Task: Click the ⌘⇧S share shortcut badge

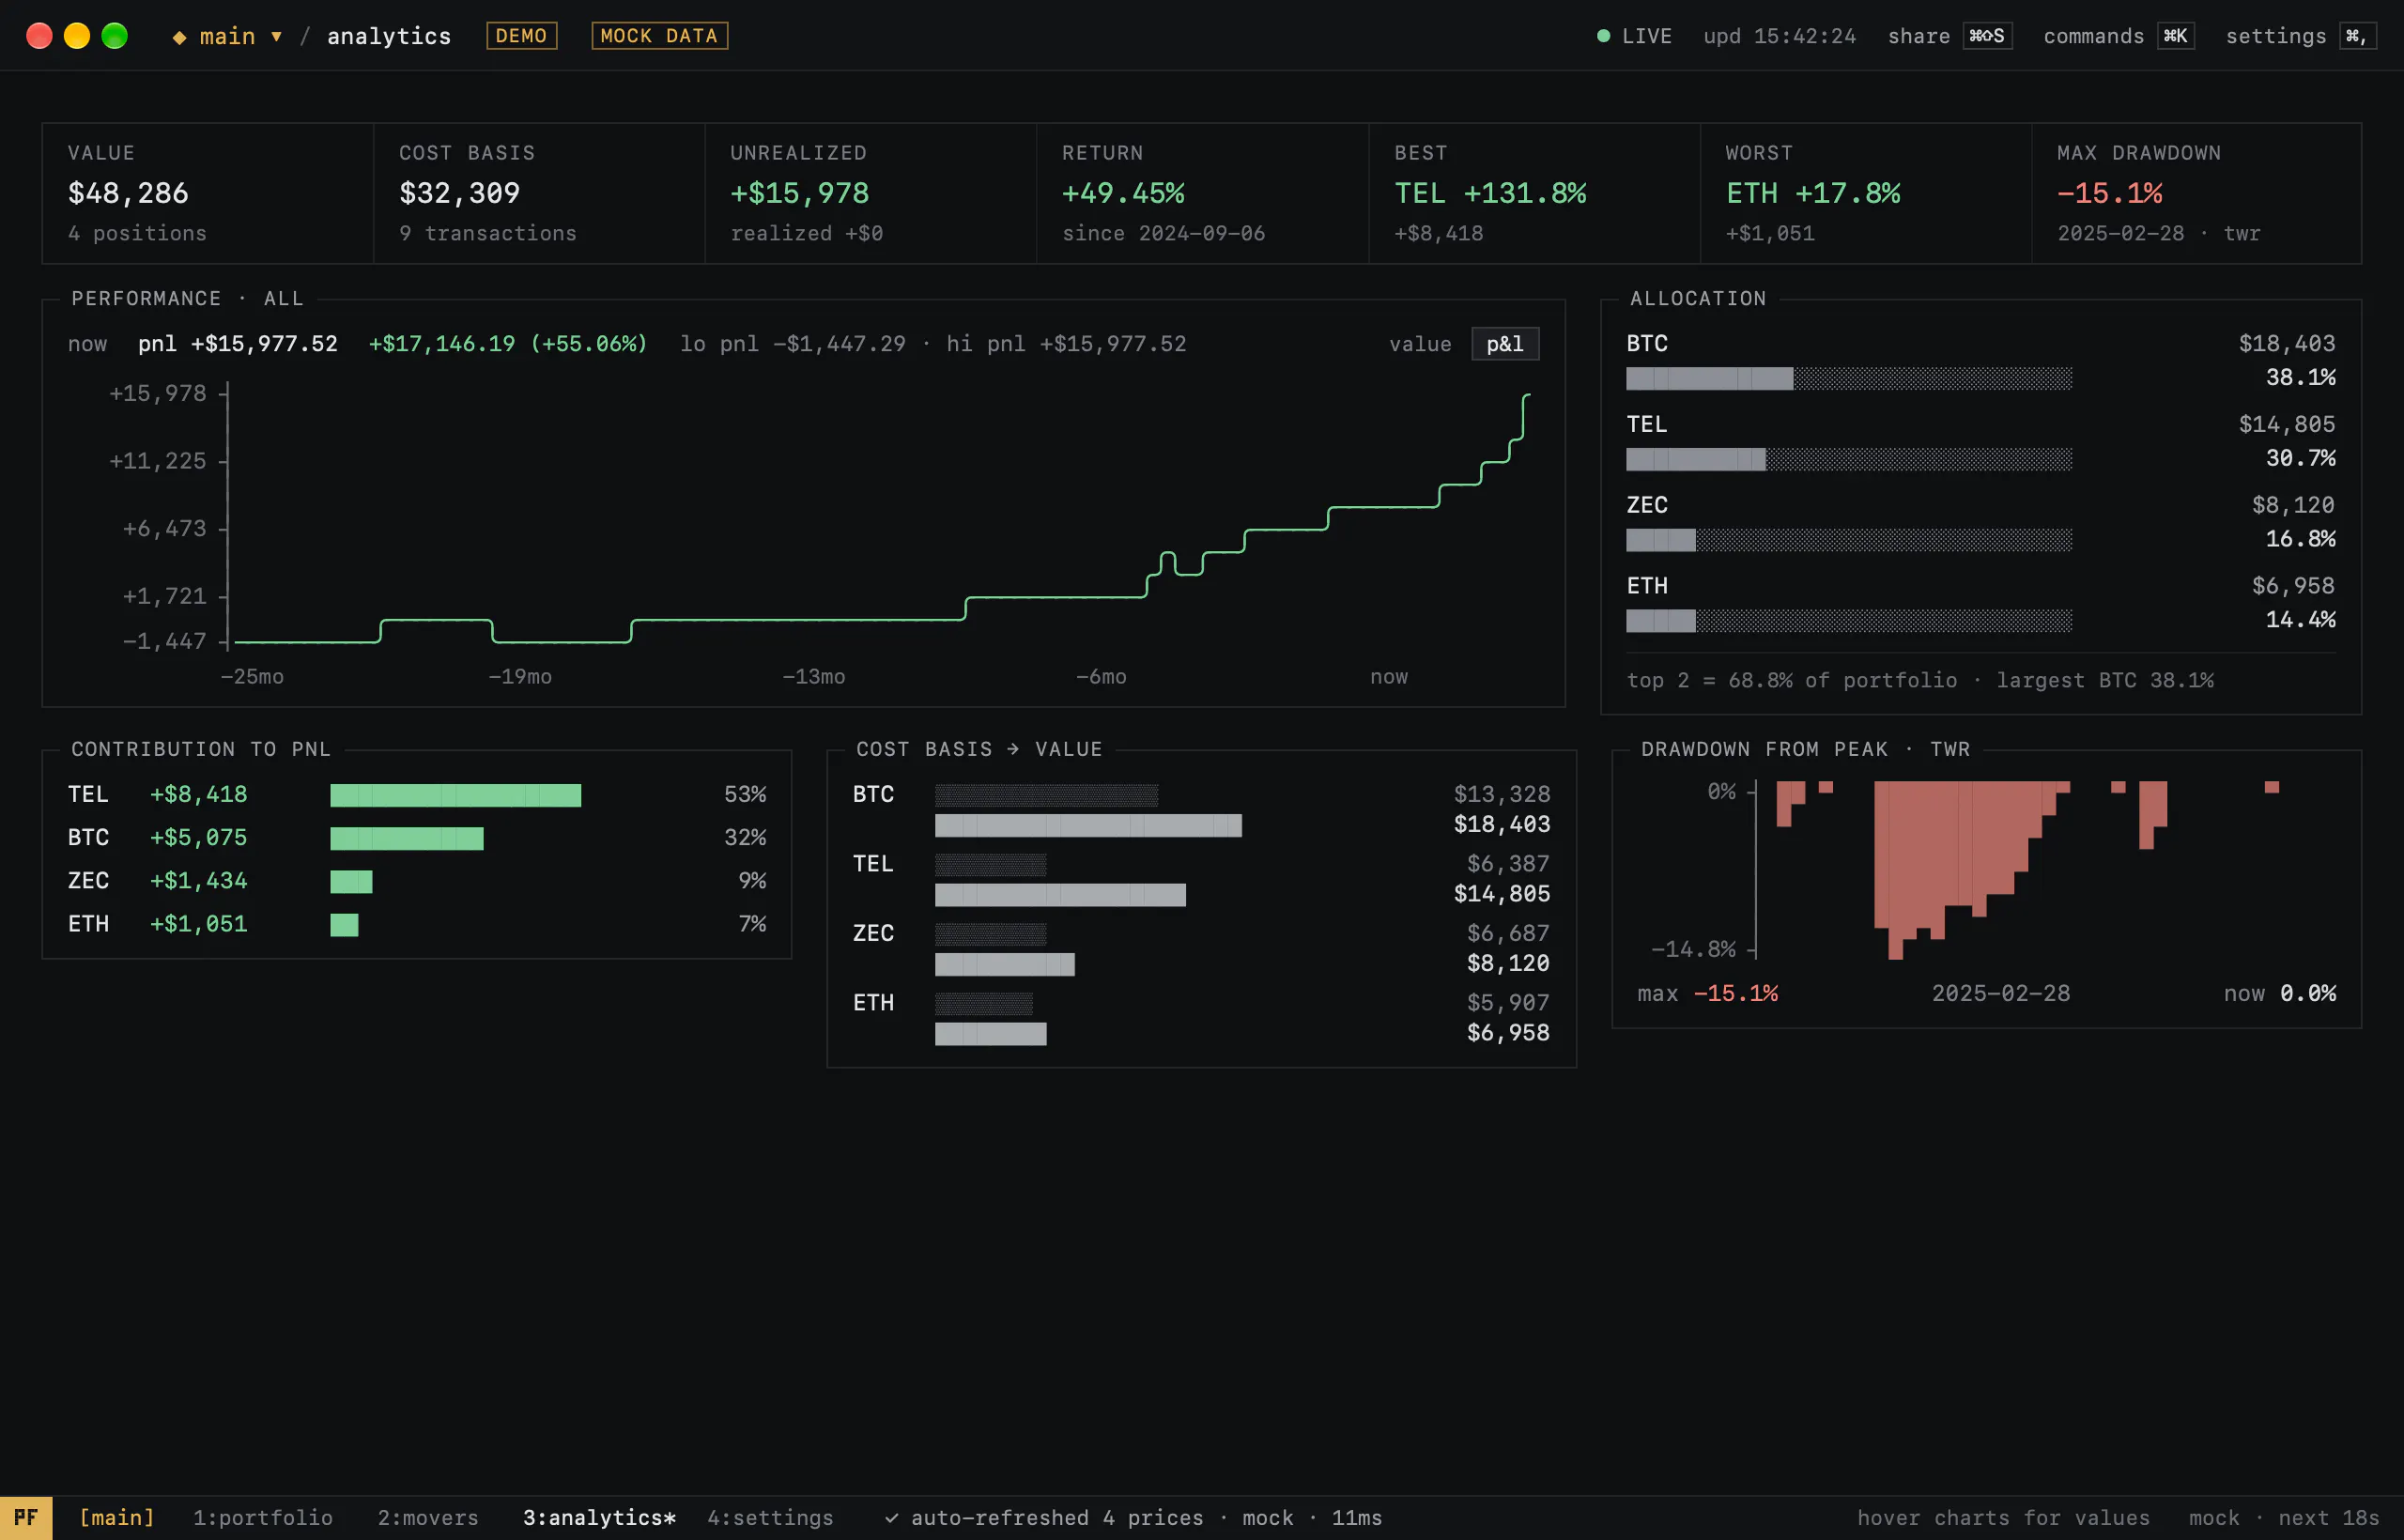Action: coord(1986,36)
